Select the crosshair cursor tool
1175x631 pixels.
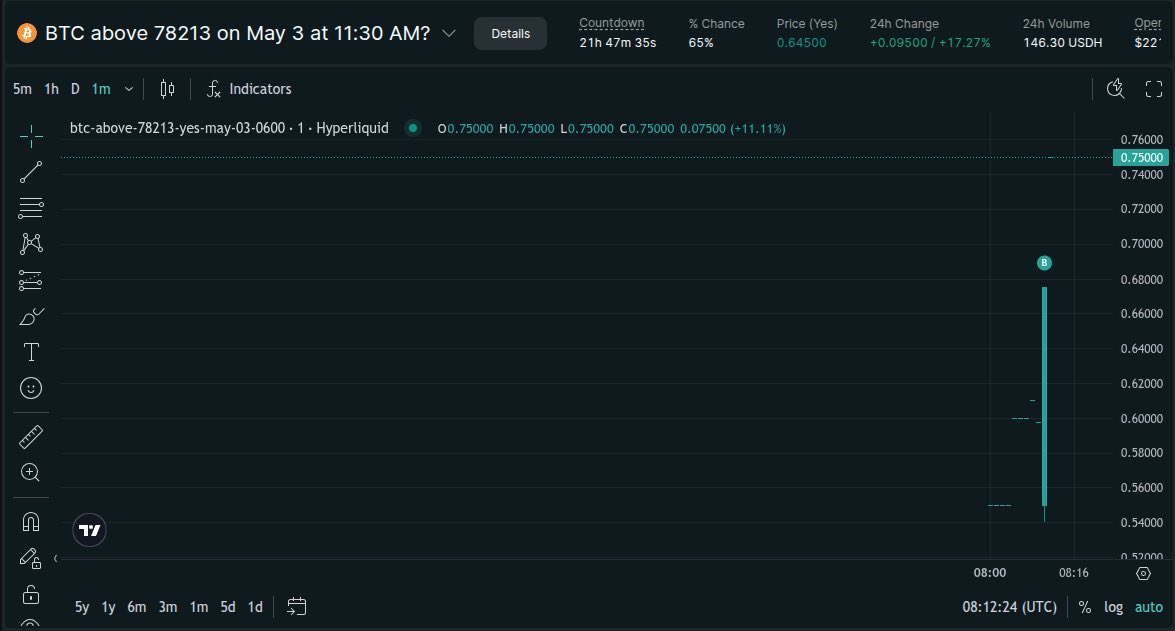(x=31, y=136)
